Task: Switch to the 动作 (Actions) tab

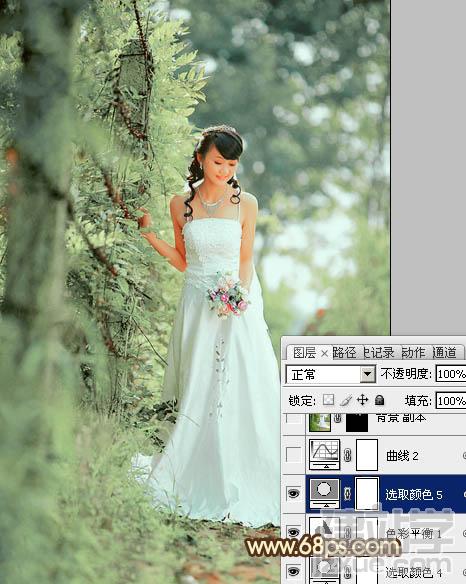Action: (413, 352)
